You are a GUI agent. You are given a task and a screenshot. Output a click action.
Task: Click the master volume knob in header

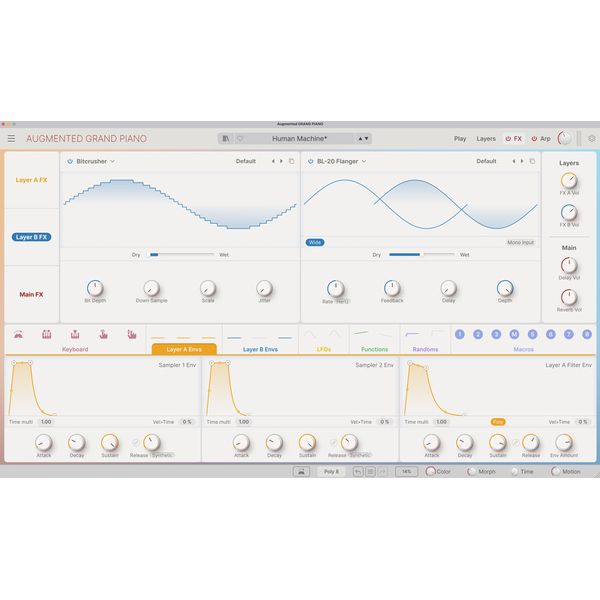(564, 138)
